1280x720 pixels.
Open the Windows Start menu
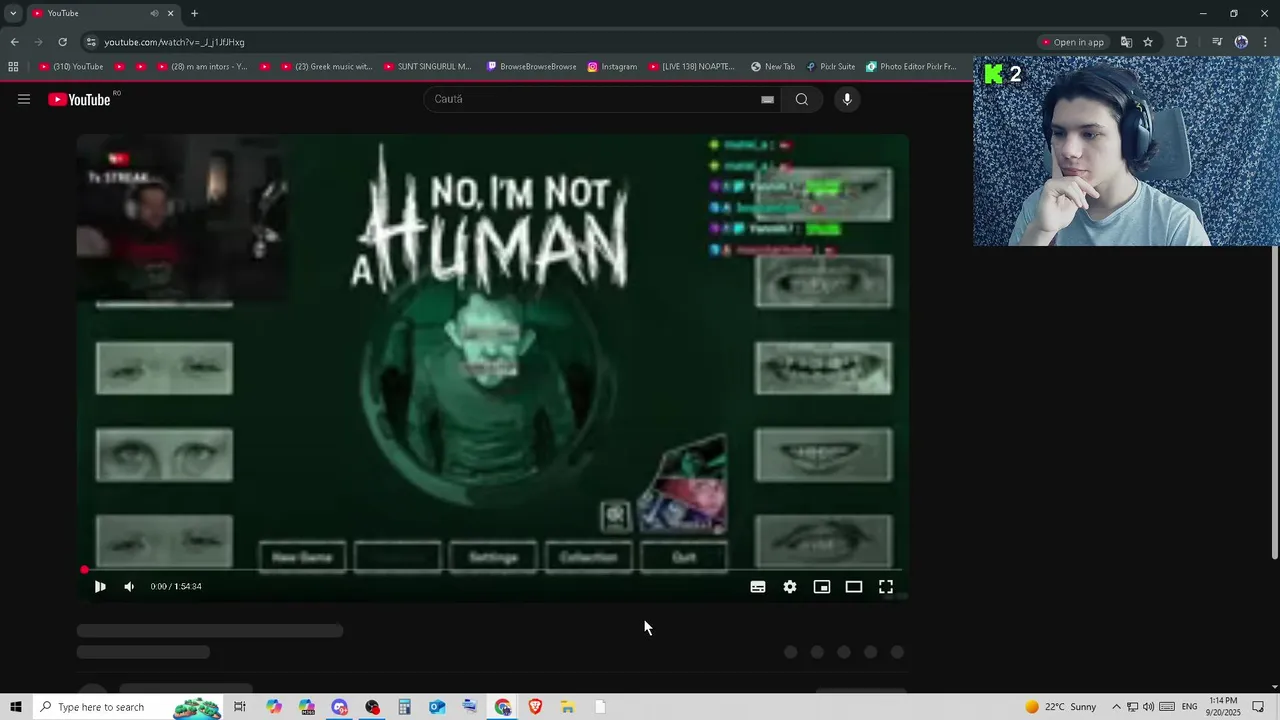pyautogui.click(x=15, y=707)
